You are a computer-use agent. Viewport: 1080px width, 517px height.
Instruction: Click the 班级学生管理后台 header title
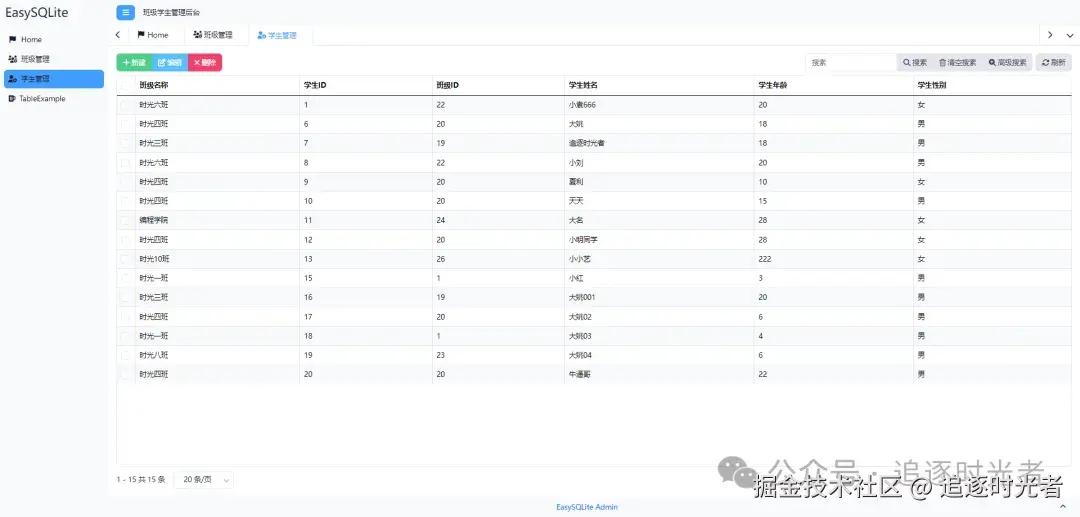point(172,13)
